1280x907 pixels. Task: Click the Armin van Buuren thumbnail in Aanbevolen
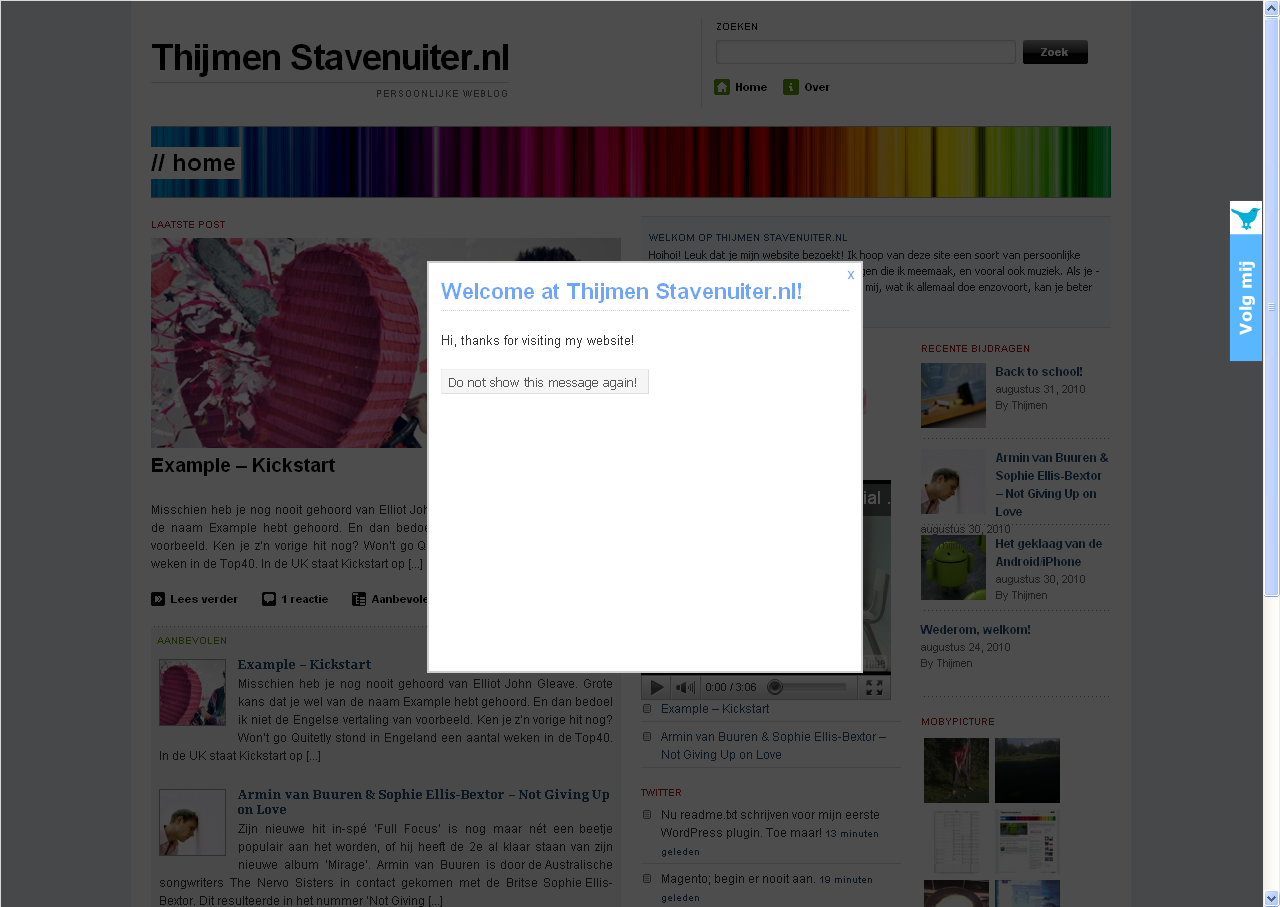coord(192,822)
